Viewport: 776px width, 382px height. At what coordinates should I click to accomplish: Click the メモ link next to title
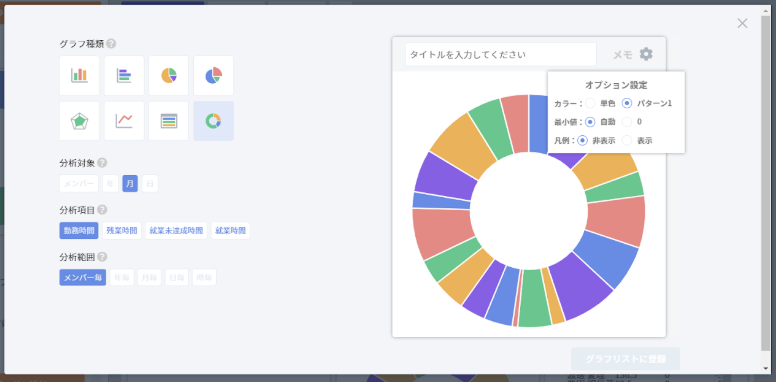point(623,55)
